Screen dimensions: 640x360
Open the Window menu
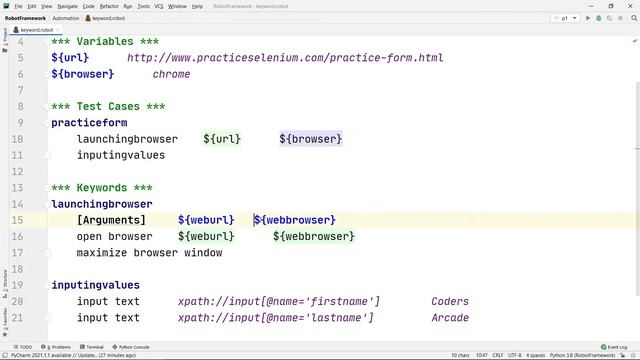[x=177, y=7]
